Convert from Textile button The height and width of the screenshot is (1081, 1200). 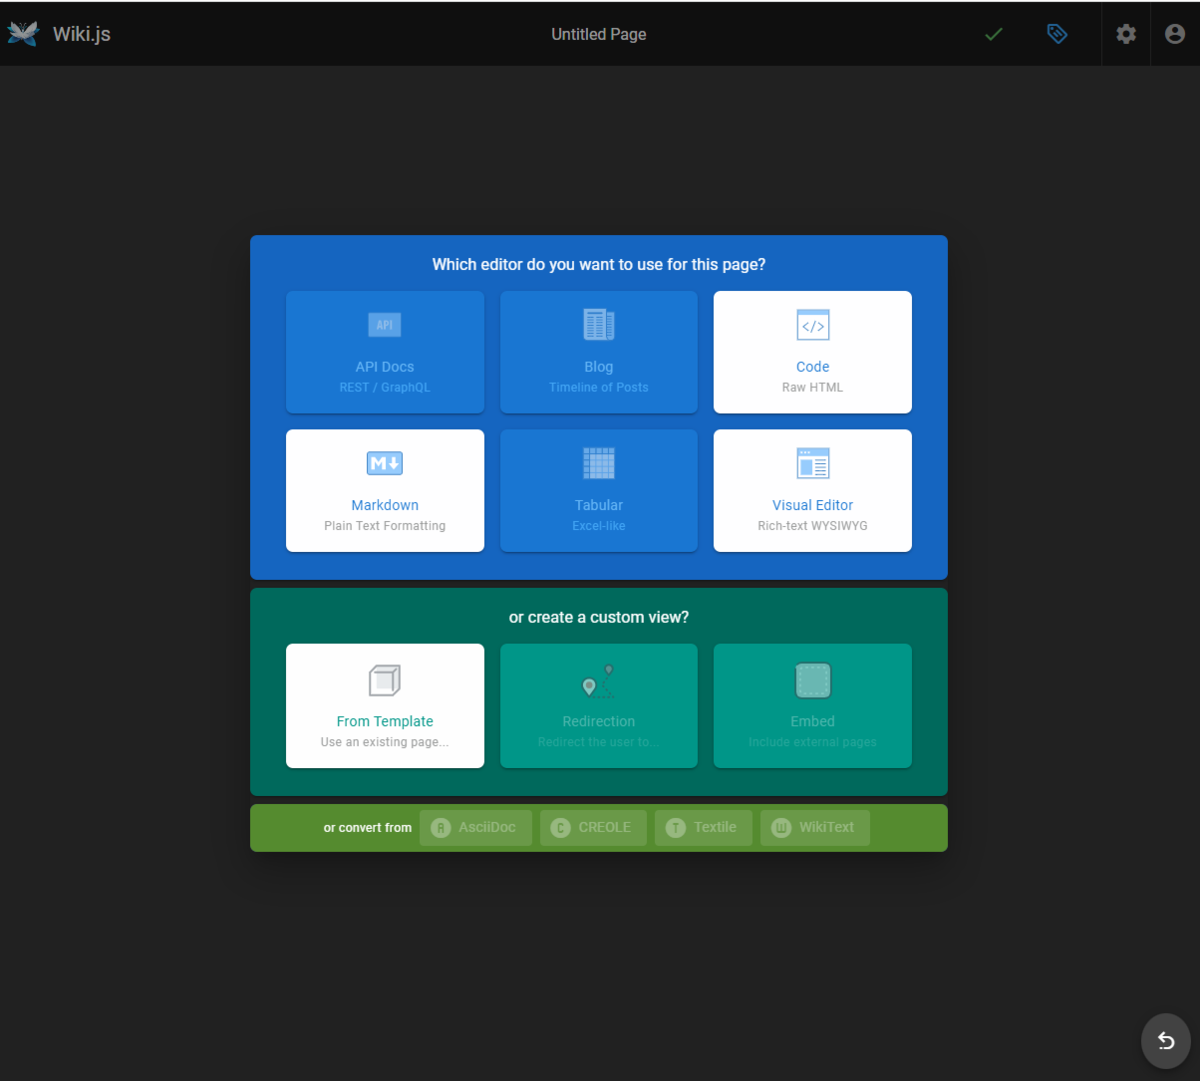703,828
